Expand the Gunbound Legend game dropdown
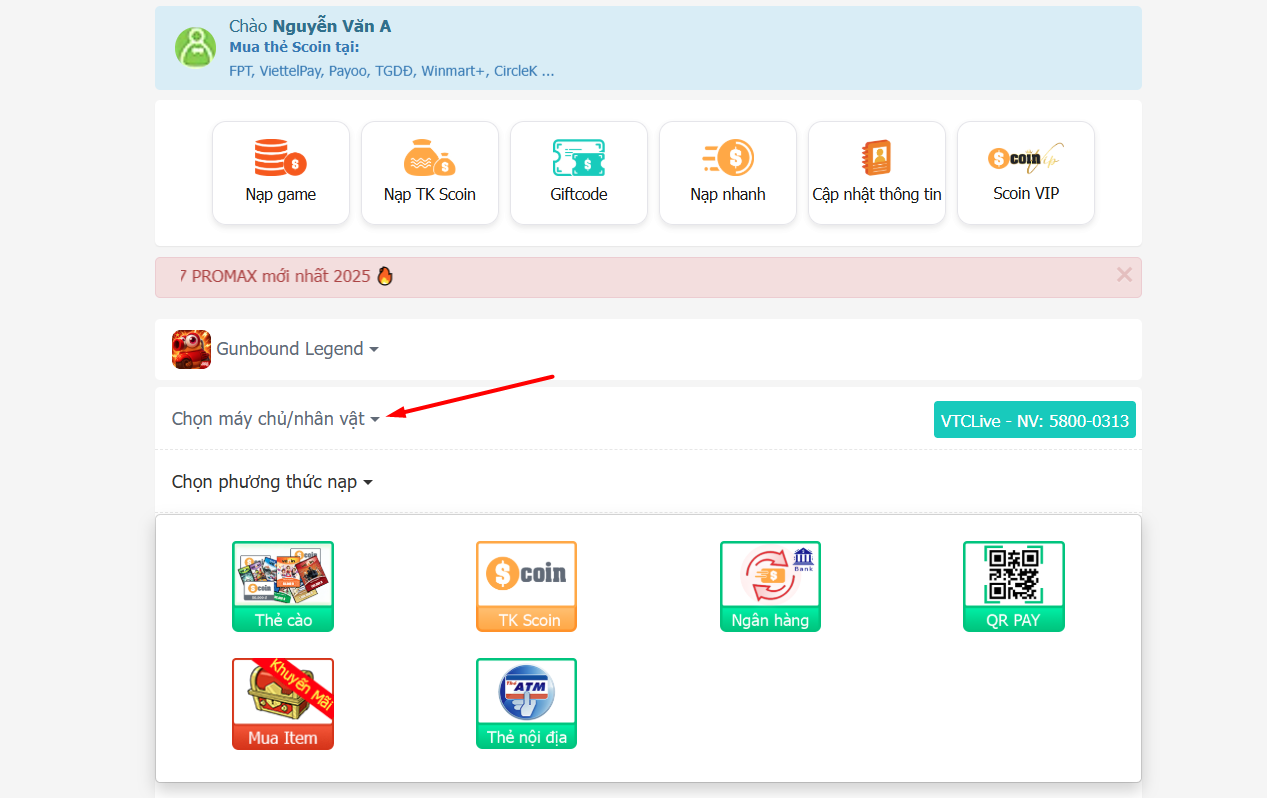 (x=298, y=349)
